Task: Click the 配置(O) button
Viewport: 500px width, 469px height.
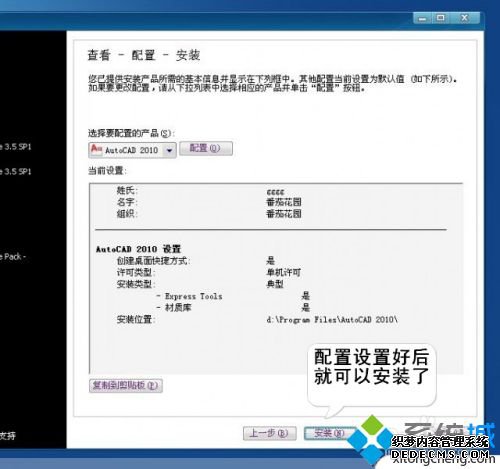Action: pos(206,148)
